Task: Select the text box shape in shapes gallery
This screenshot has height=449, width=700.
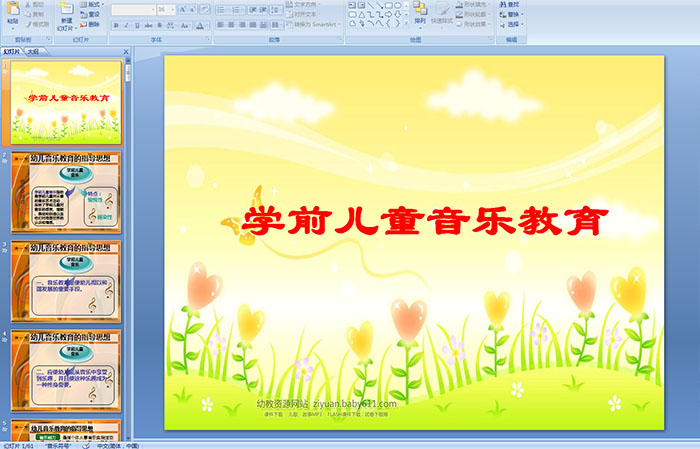Action: (352, 5)
